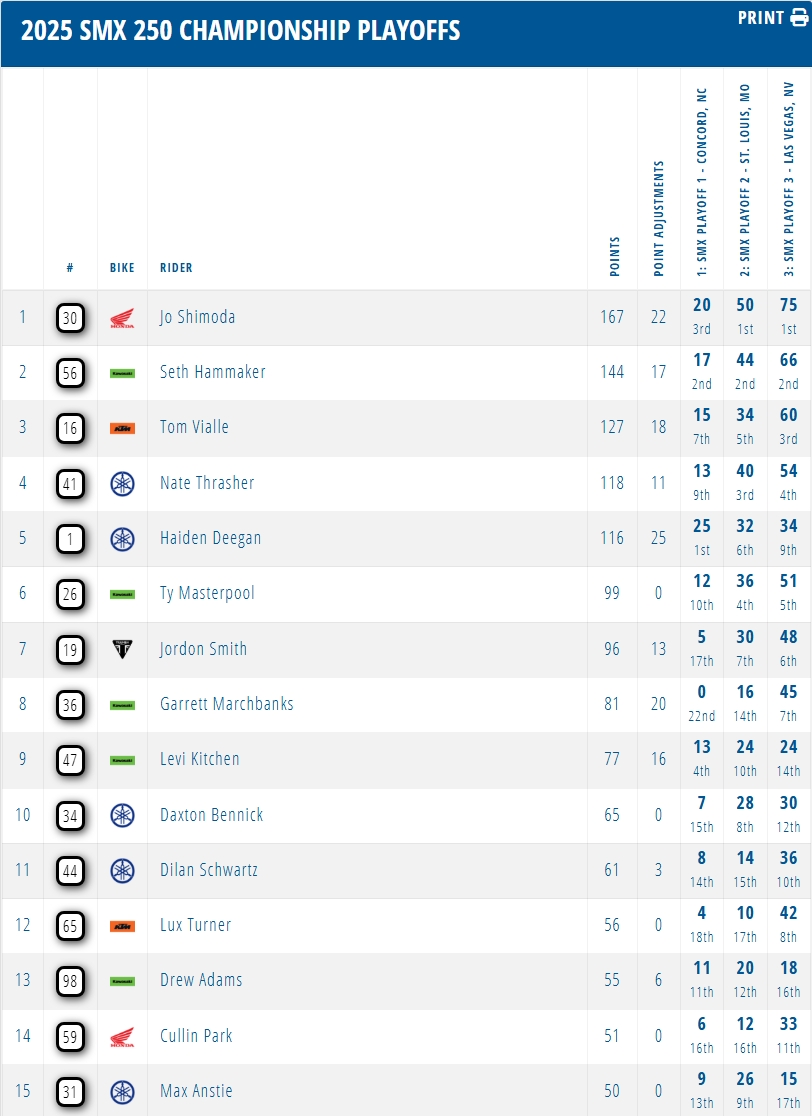This screenshot has height=1116, width=812.
Task: Open Lux Turner's rider profile
Action: (x=195, y=925)
